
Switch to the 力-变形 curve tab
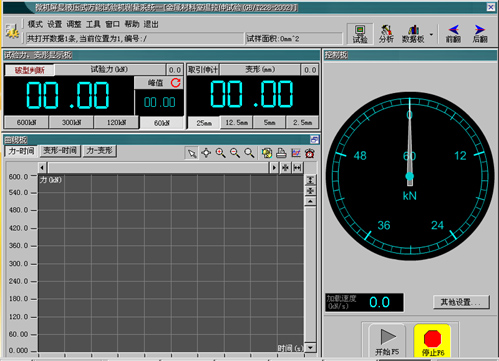pyautogui.click(x=99, y=151)
